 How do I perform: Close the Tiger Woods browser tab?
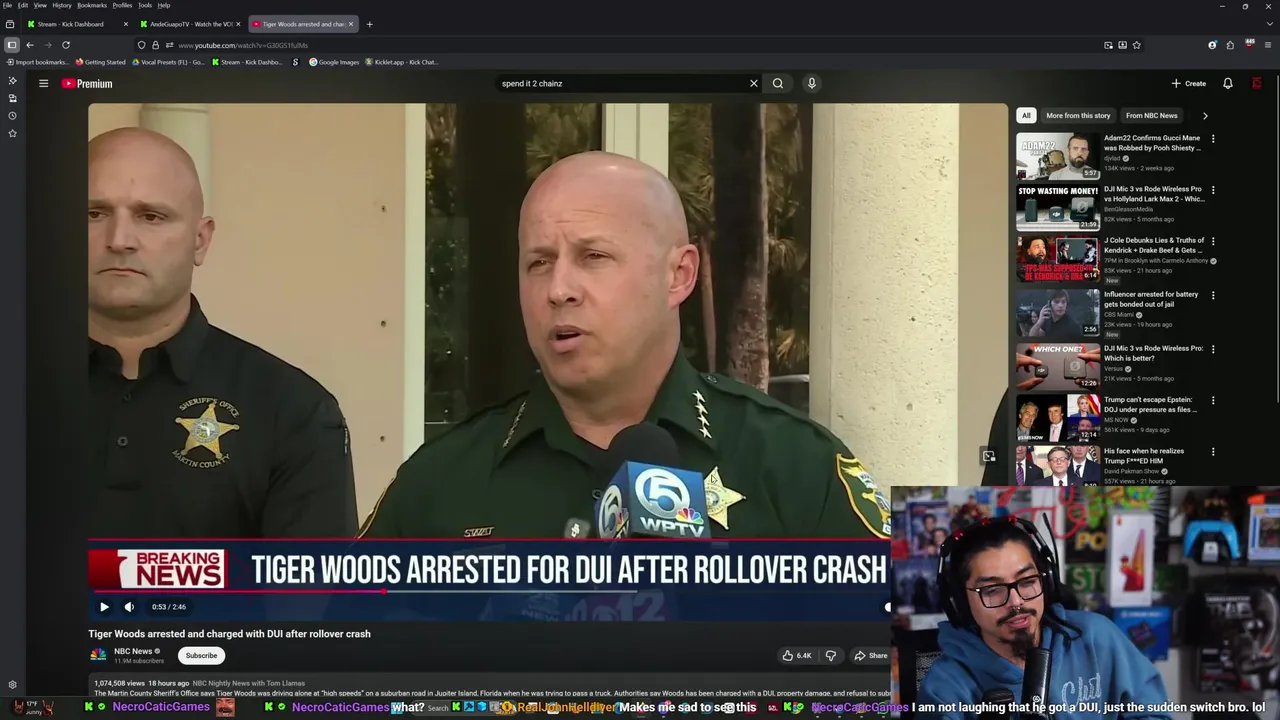[351, 24]
